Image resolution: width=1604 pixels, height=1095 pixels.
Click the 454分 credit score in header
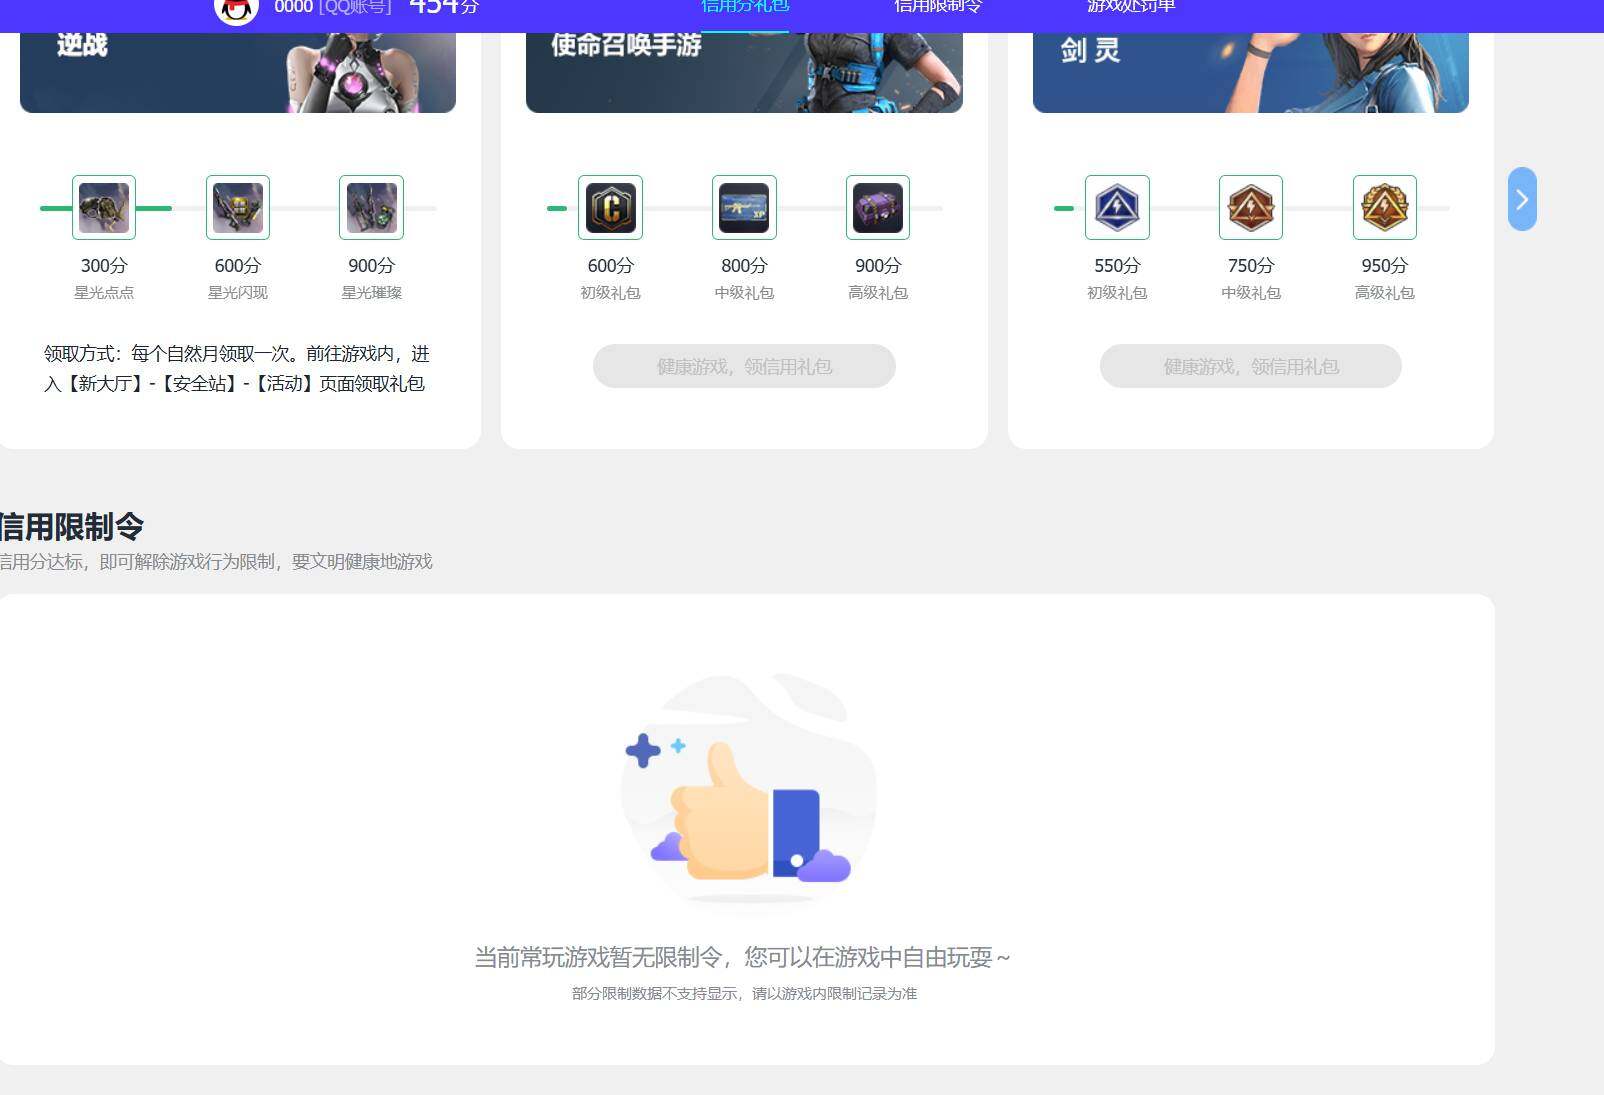pos(444,7)
